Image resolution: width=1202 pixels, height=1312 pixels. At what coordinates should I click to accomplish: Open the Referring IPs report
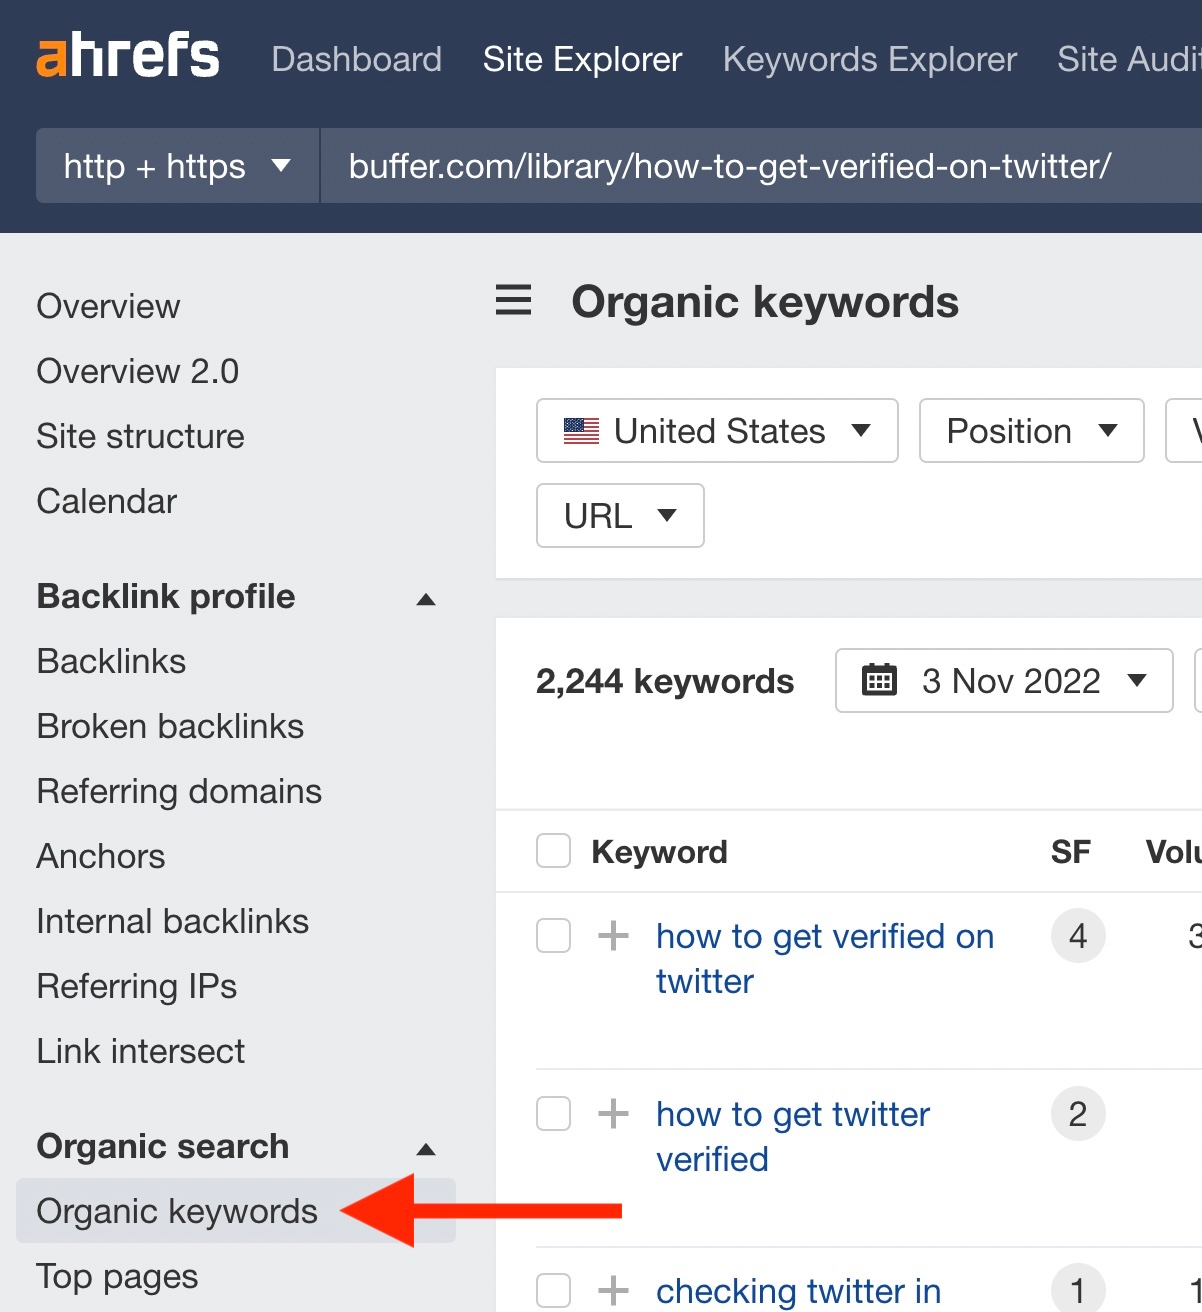coord(137,986)
